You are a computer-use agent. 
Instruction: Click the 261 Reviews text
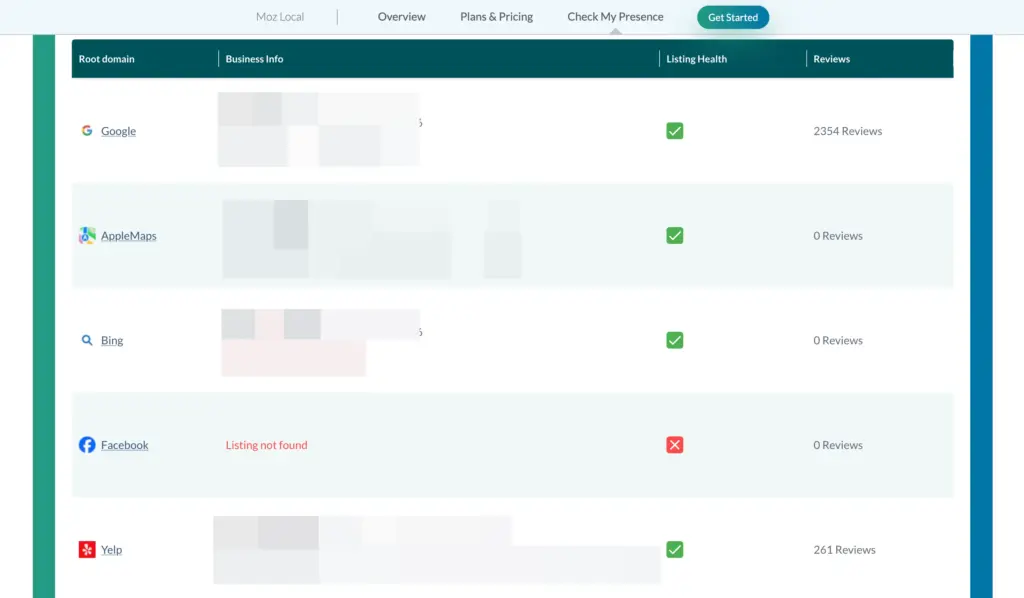pyautogui.click(x=844, y=550)
